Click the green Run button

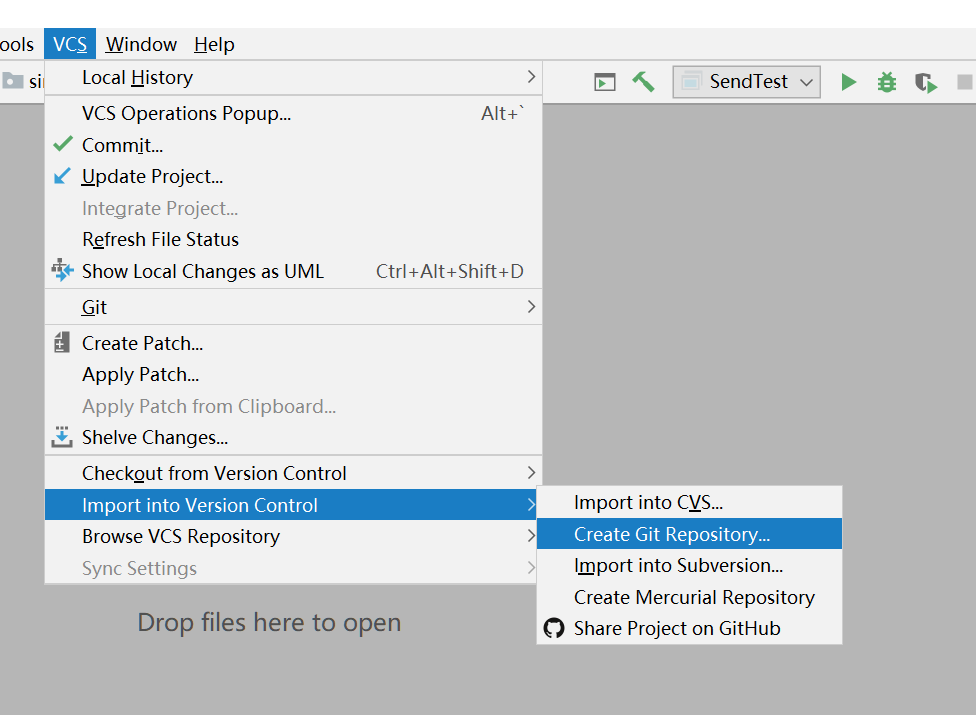coord(848,82)
